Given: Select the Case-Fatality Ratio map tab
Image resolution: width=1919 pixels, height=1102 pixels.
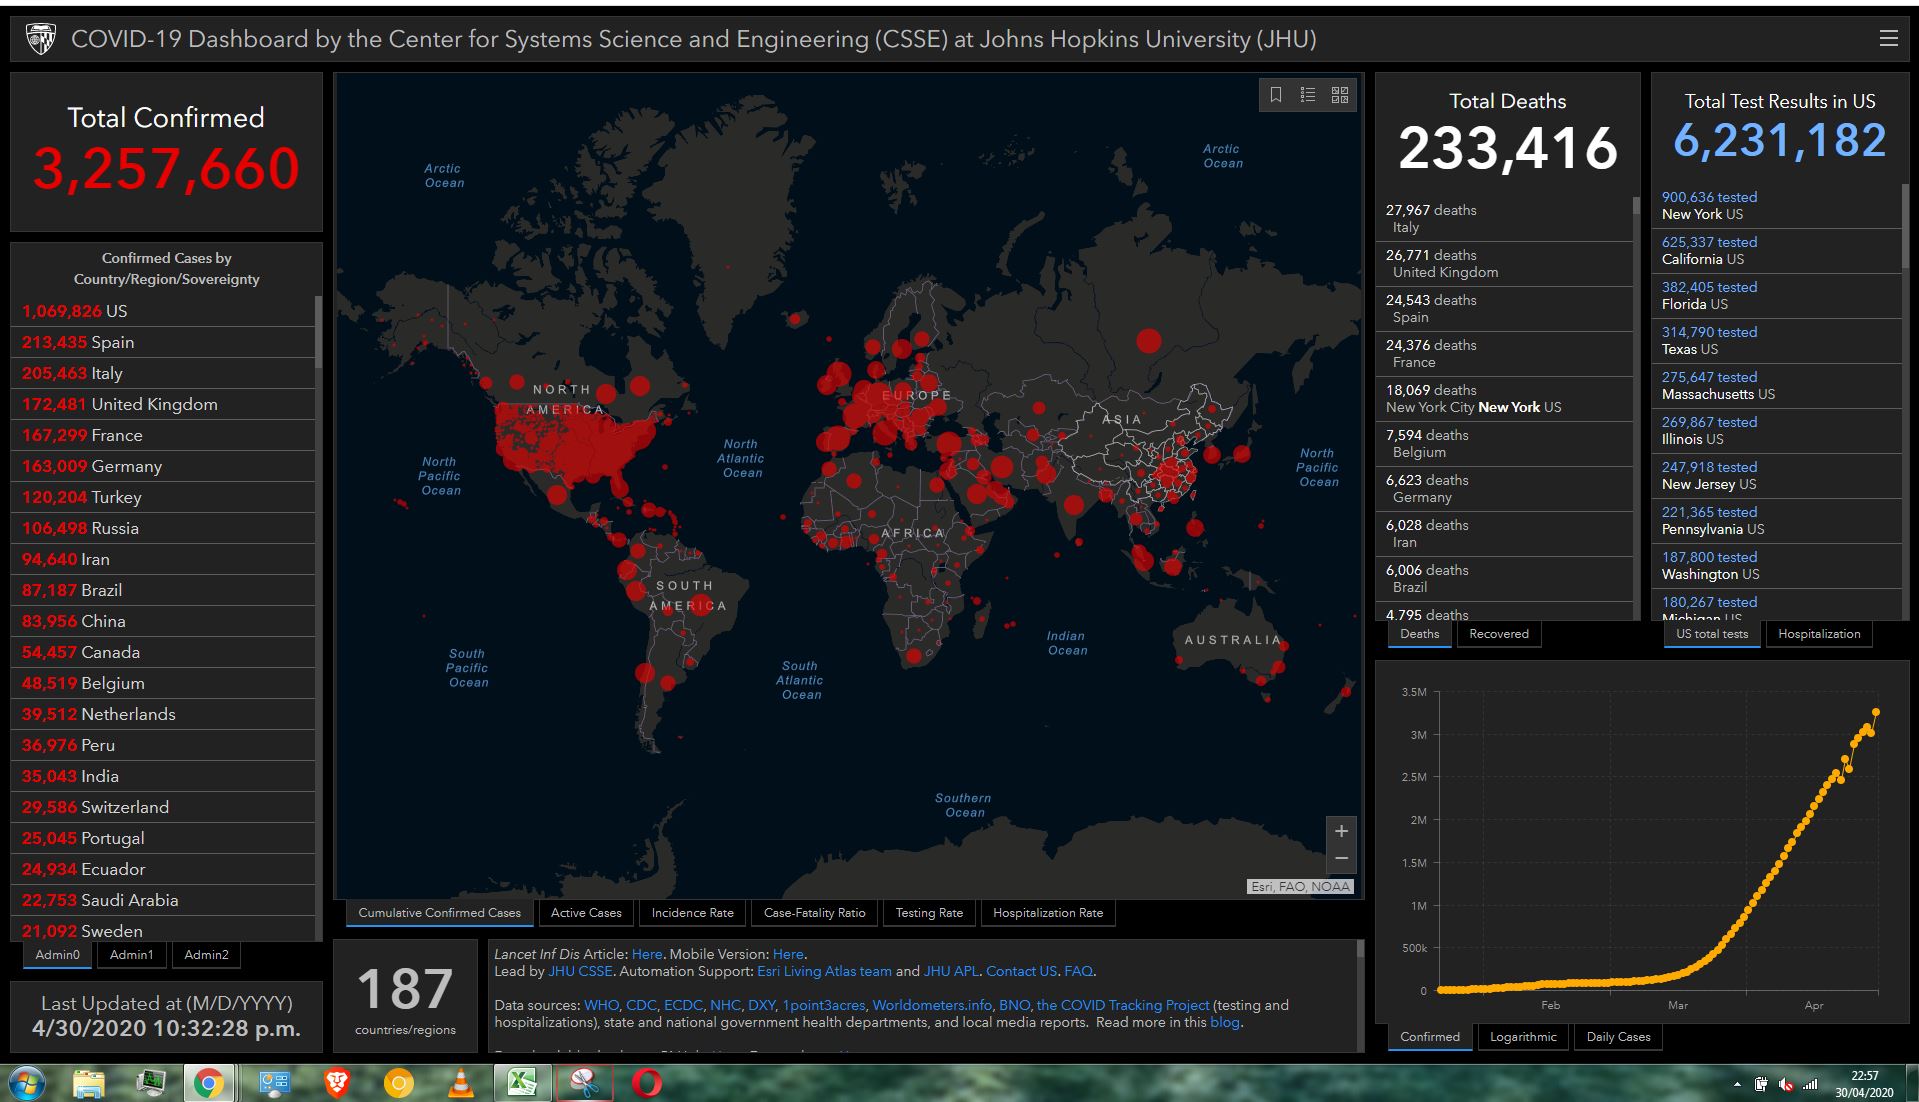Looking at the screenshot, I should tap(815, 913).
